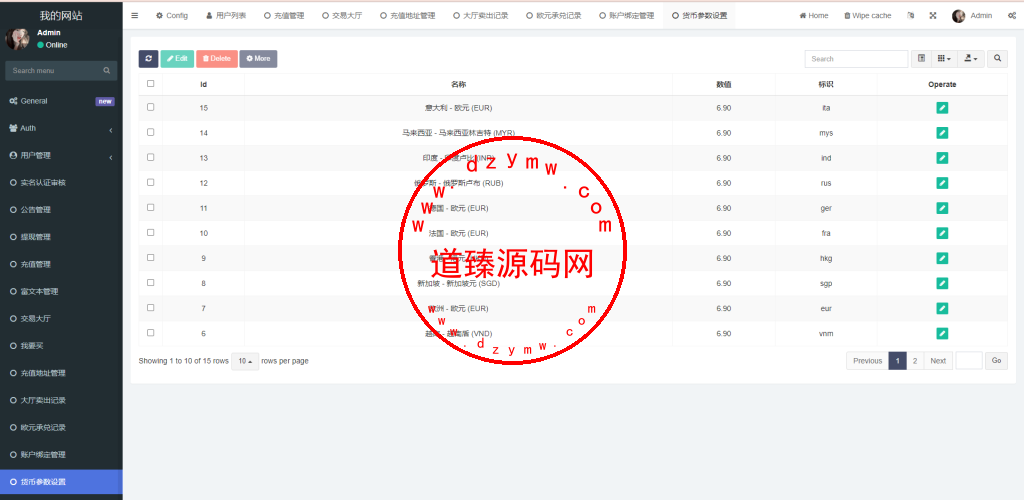1024x500 pixels.
Task: Click the Admin avatar in top bar
Action: point(959,16)
